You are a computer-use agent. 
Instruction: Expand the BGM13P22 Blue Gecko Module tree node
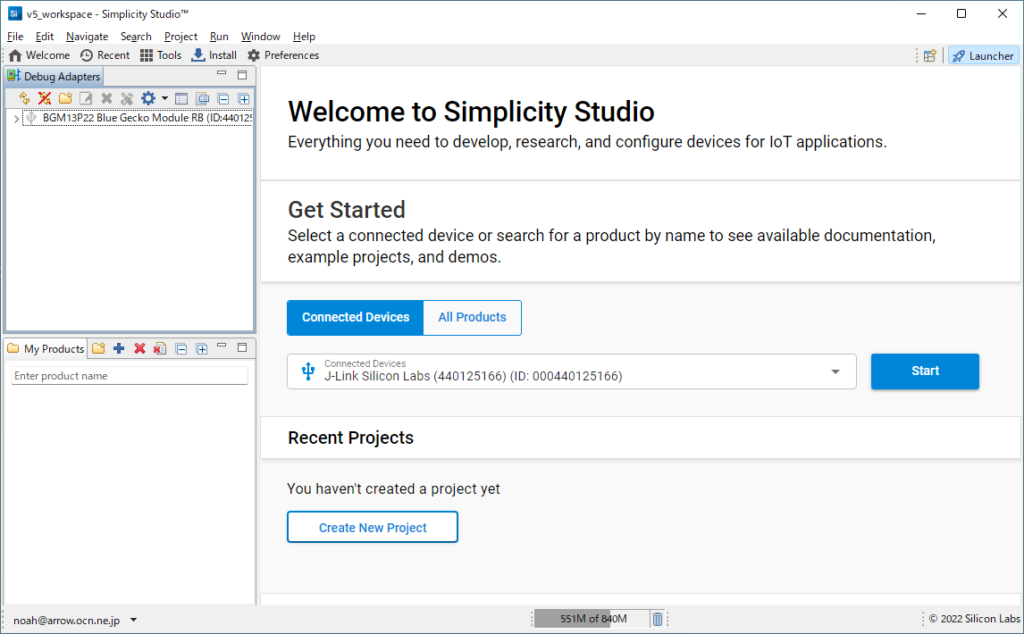pyautogui.click(x=16, y=118)
